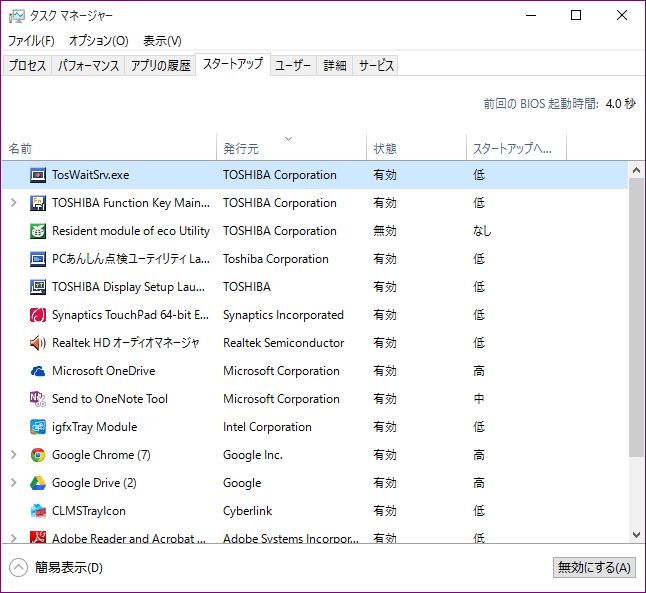Screen dimensions: 646x593
Task: Select the スタートアップ tab
Action: tap(233, 64)
